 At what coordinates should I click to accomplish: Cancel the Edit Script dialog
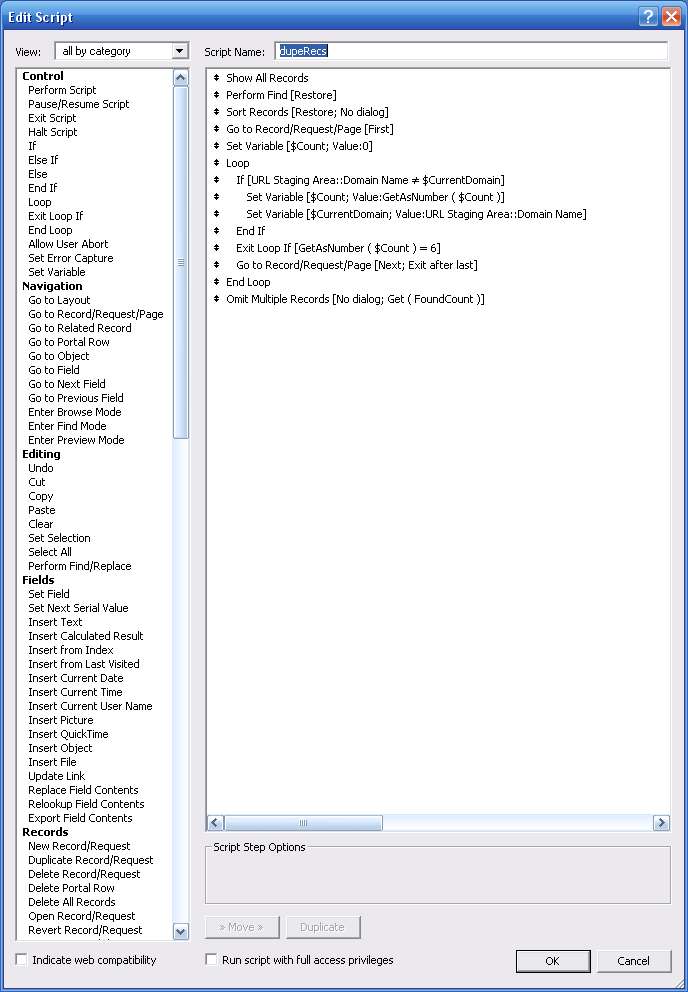point(634,961)
